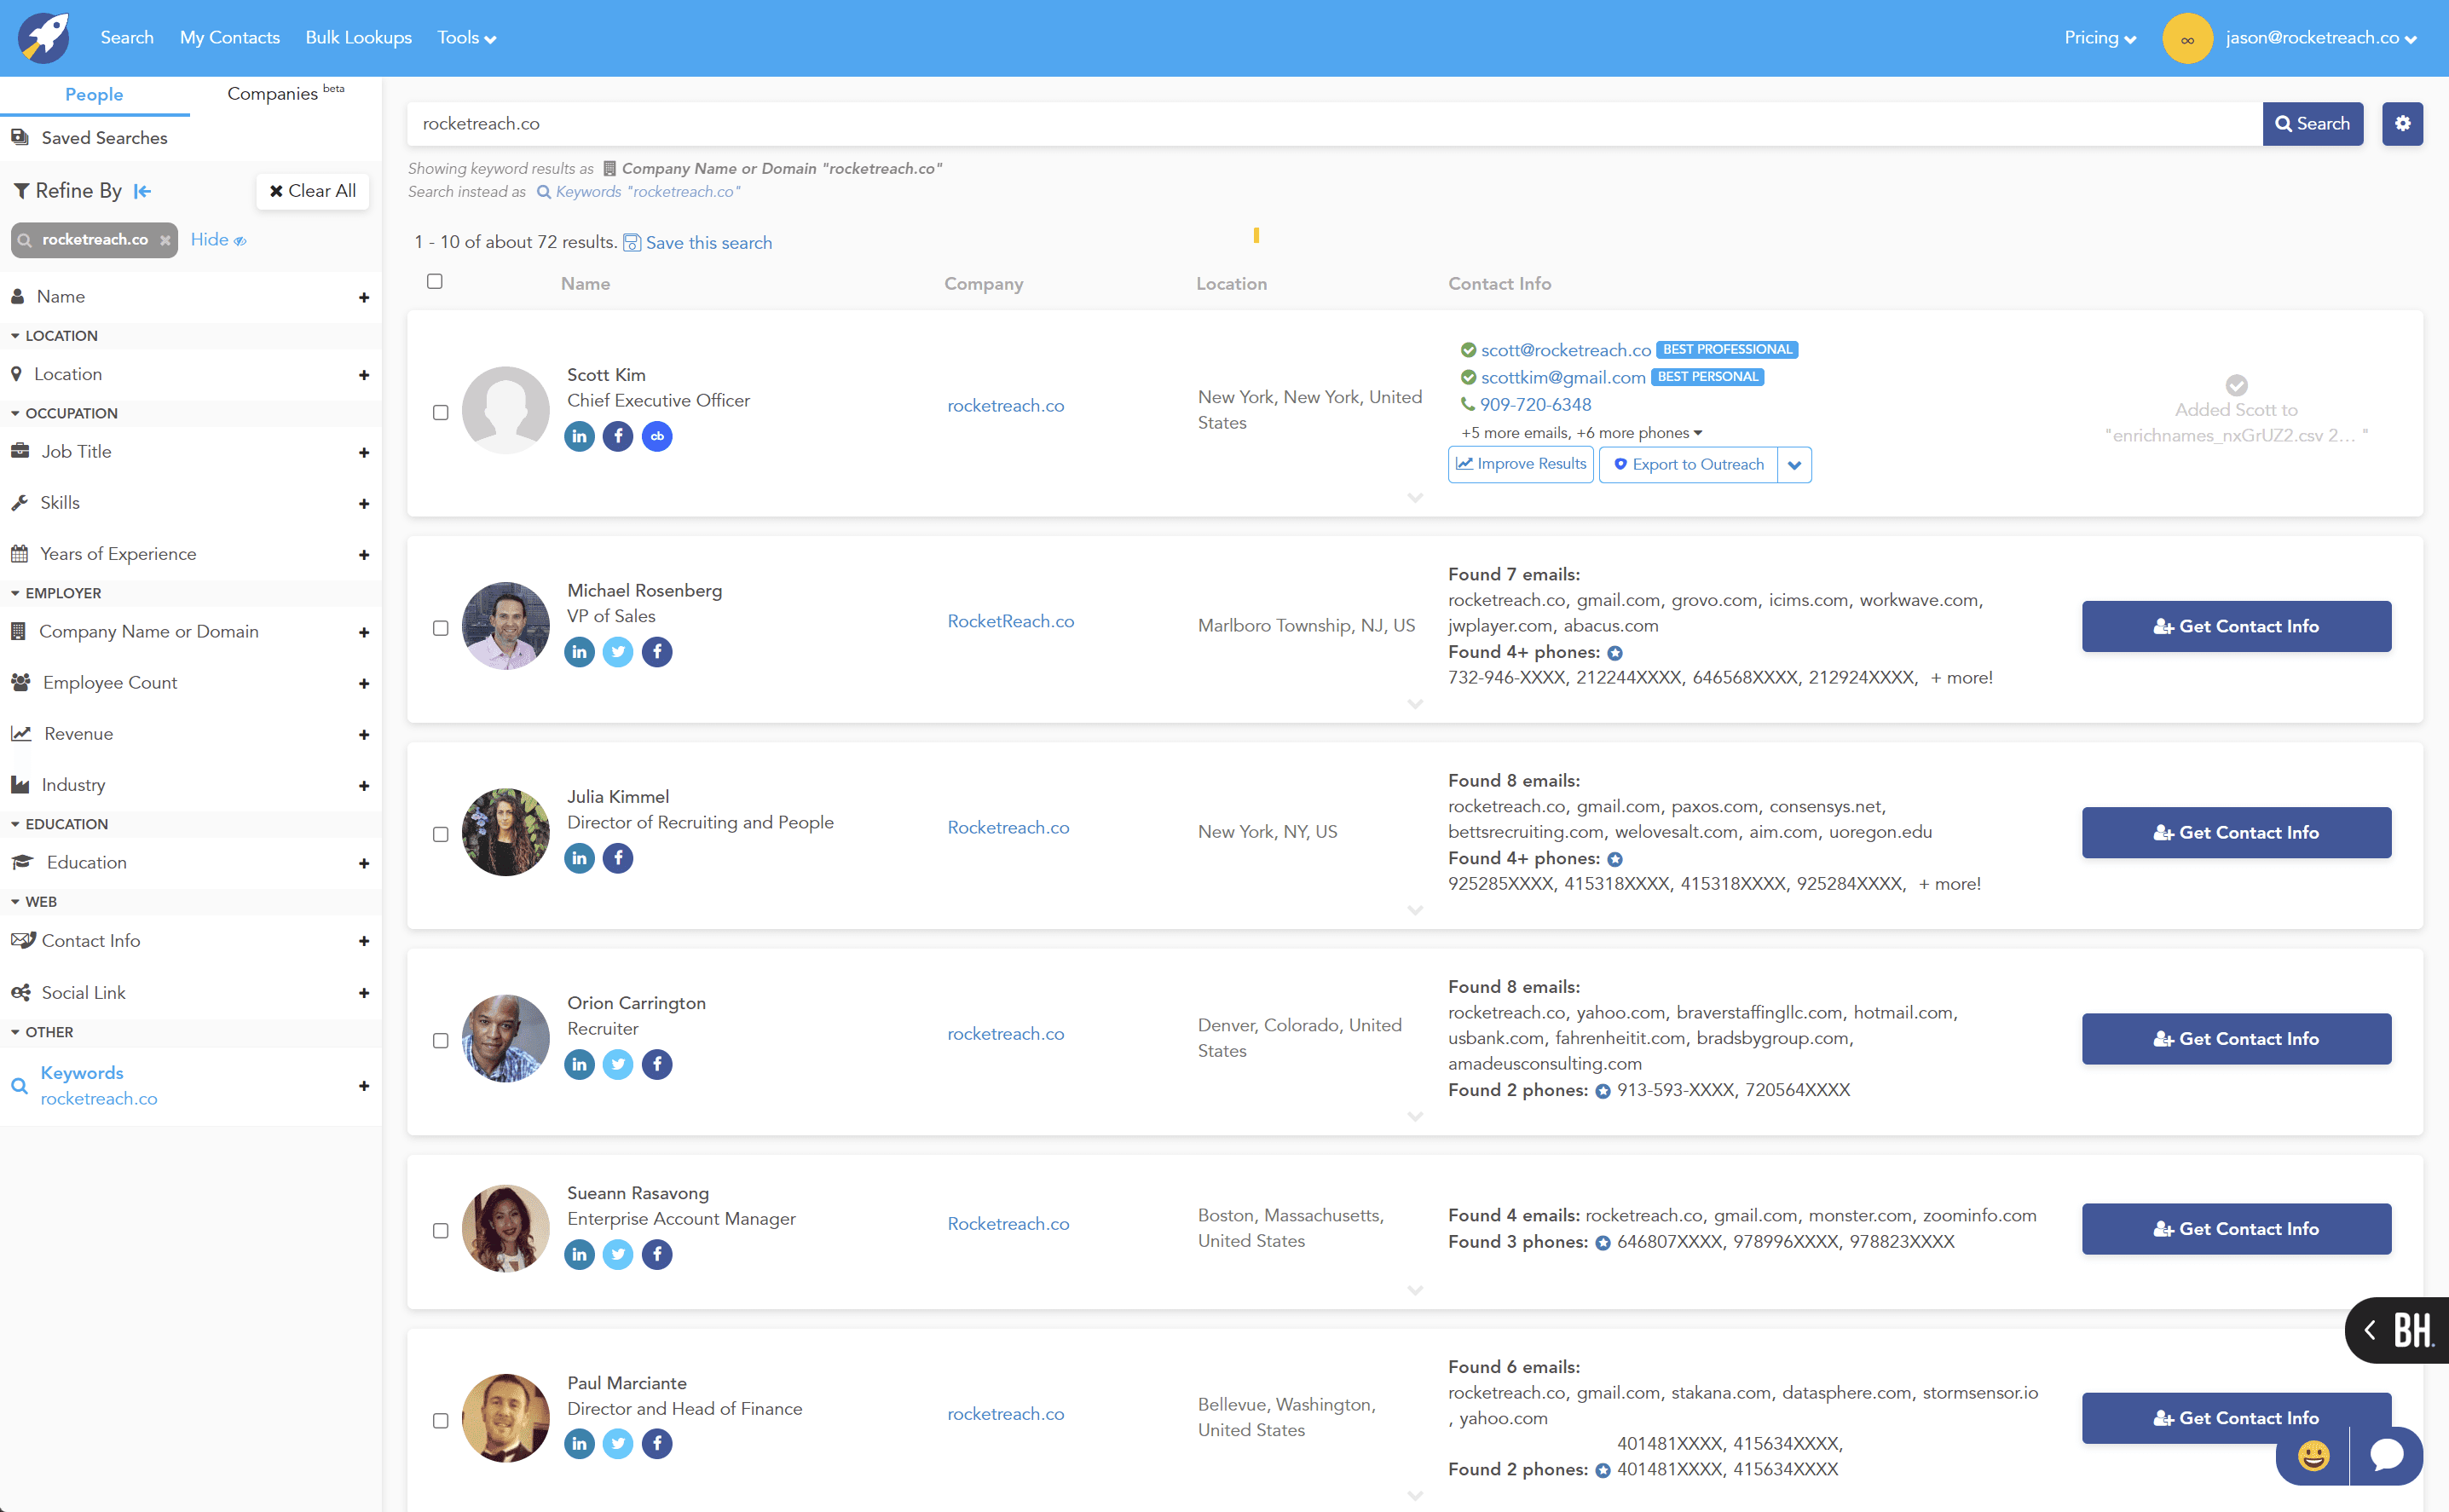This screenshot has height=1512, width=2449.
Task: Get Contact Info for Julia Kimmel
Action: pyautogui.click(x=2236, y=833)
